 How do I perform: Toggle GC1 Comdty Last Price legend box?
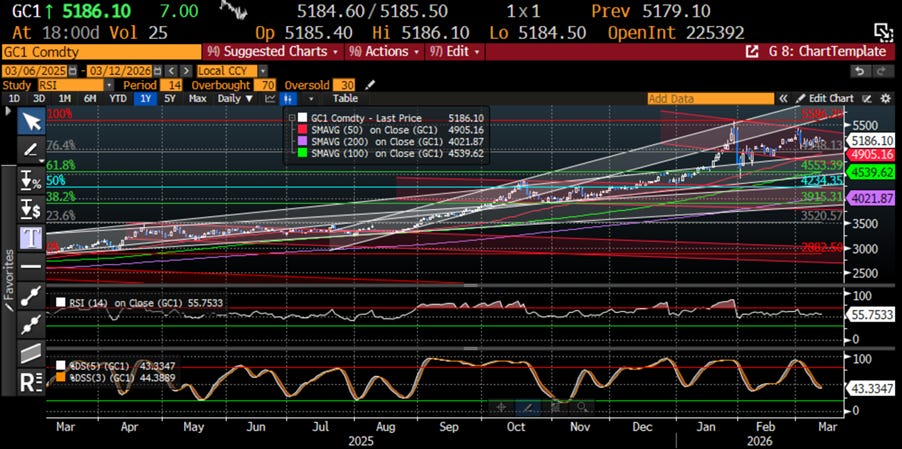point(303,117)
